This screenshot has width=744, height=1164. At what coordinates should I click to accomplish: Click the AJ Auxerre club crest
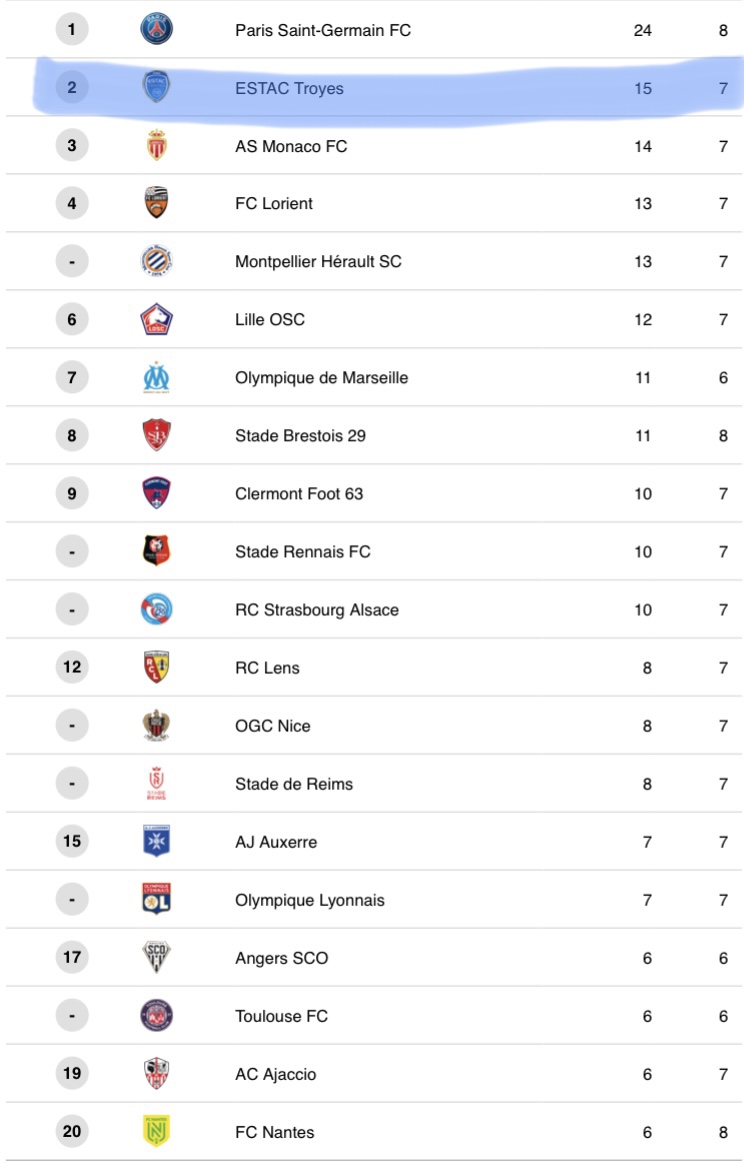coord(156,841)
